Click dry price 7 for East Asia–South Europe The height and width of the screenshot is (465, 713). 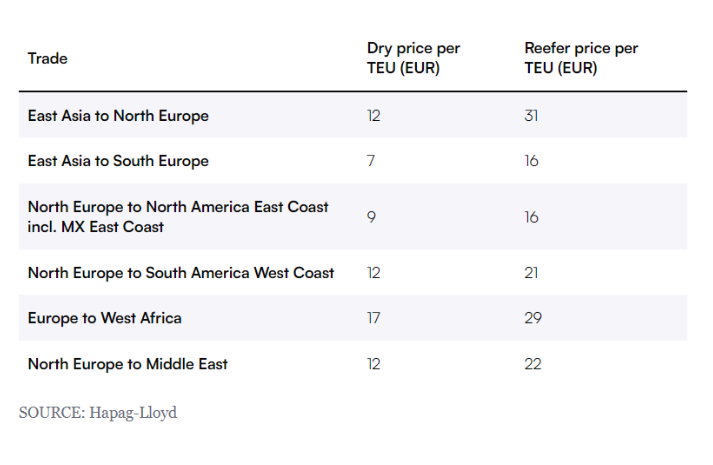pos(371,160)
